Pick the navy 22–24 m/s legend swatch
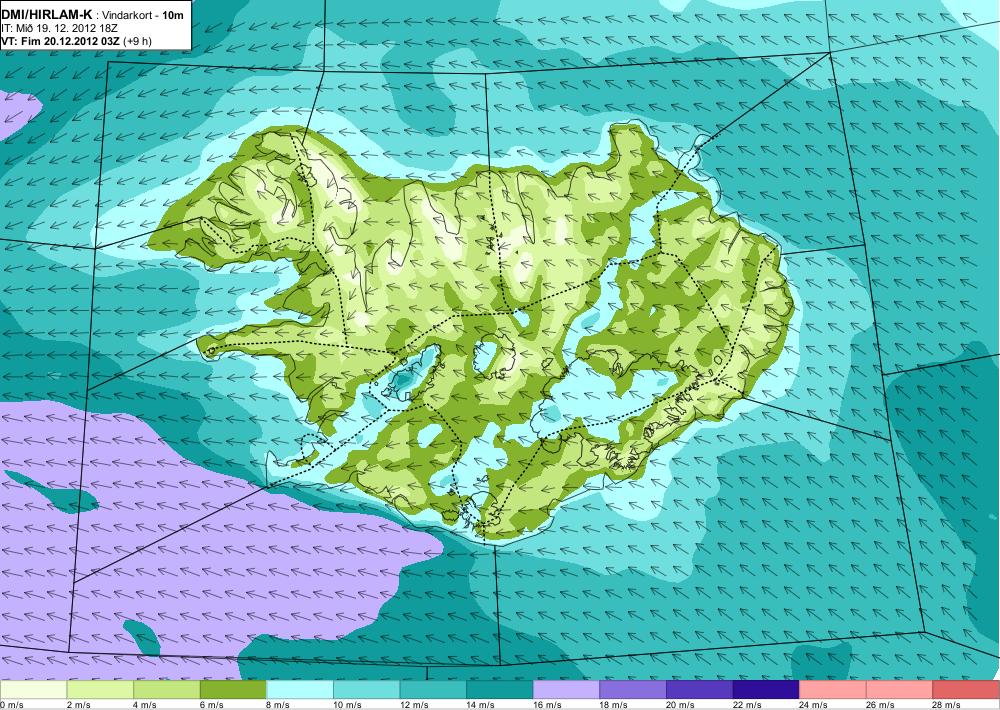Image resolution: width=1000 pixels, height=710 pixels. pyautogui.click(x=767, y=690)
